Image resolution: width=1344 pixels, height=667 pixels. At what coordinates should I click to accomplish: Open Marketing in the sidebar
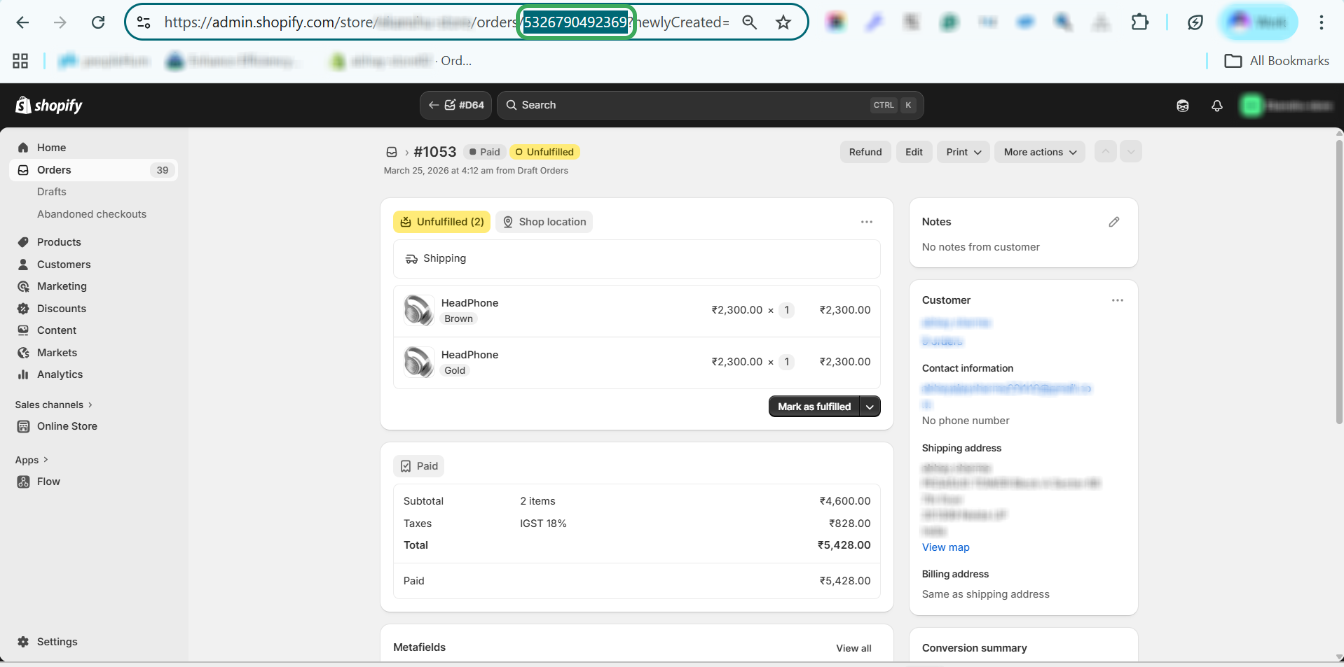(x=62, y=286)
